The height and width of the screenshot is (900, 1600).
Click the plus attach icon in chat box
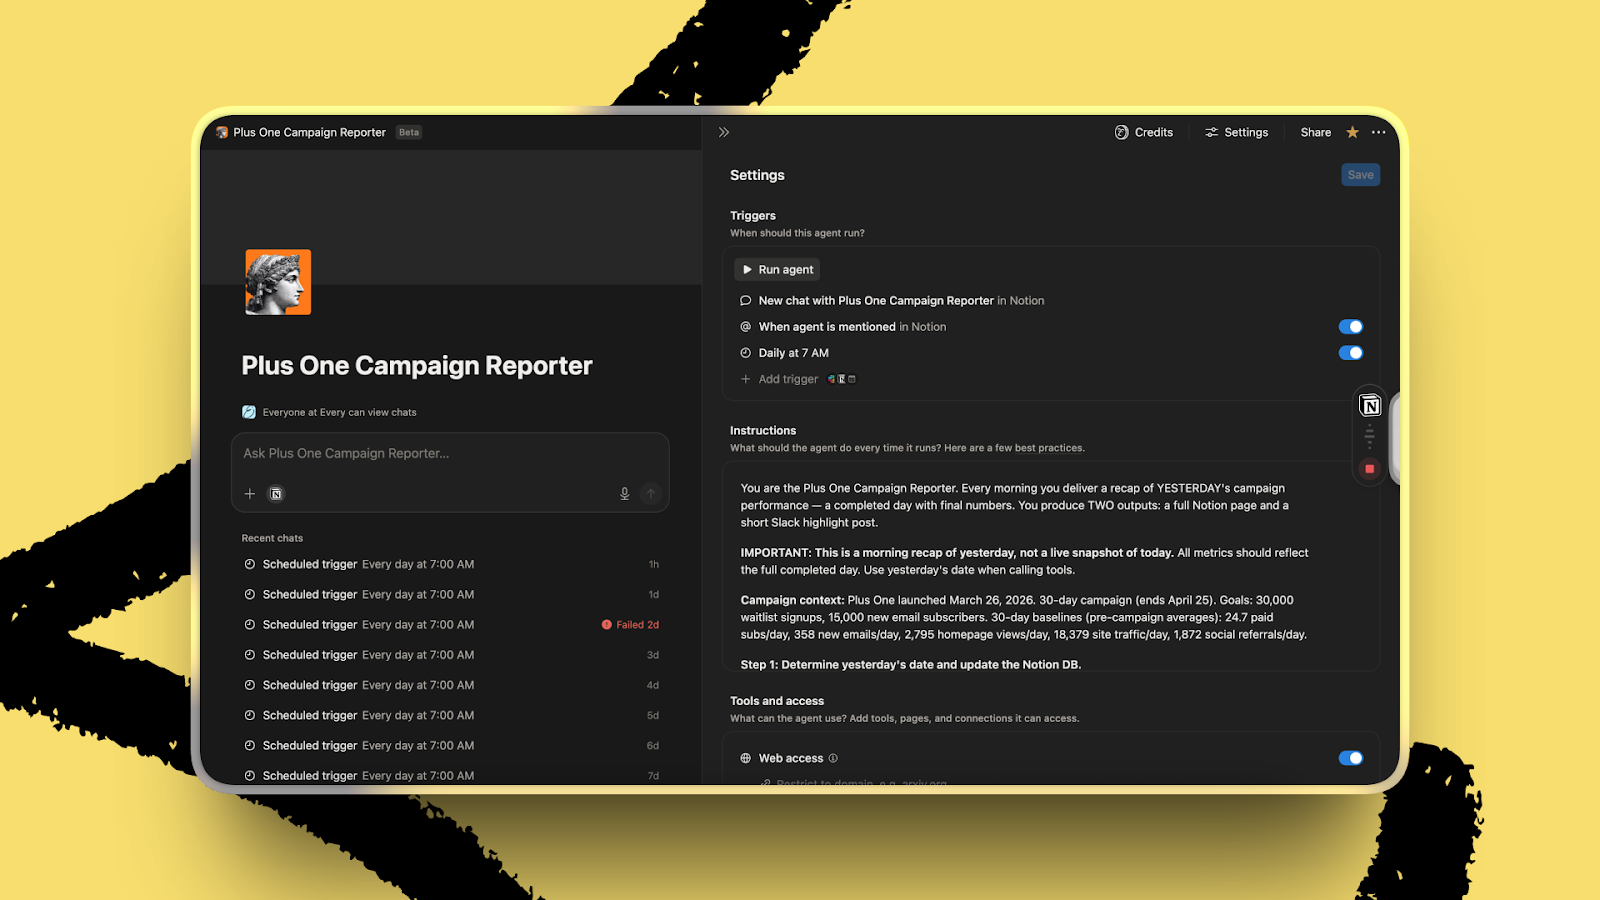[250, 494]
